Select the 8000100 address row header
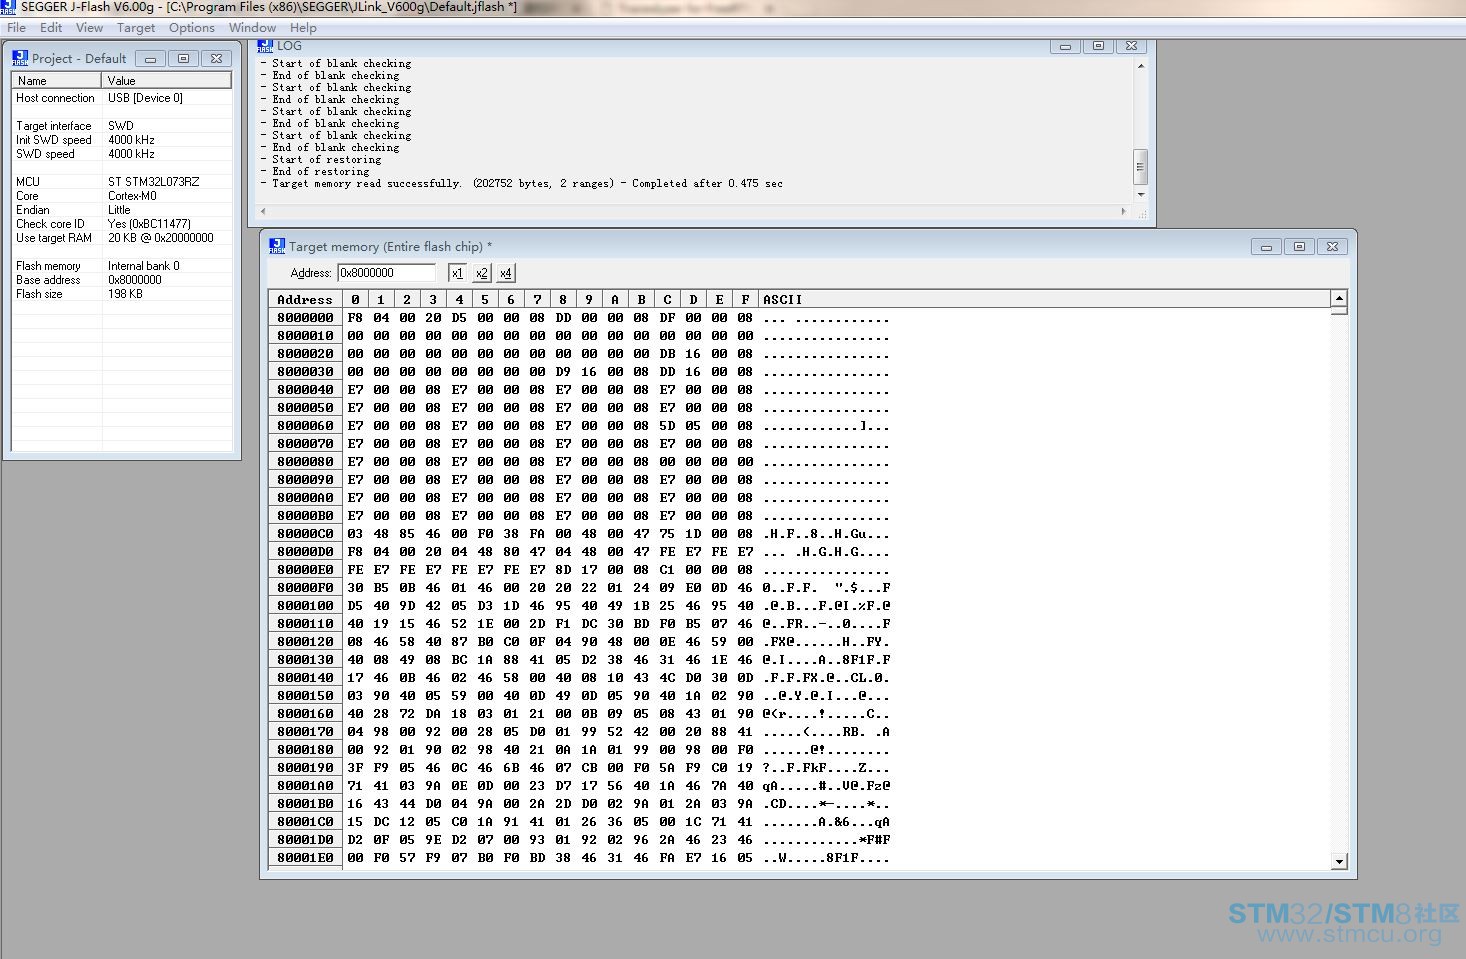This screenshot has width=1466, height=959. coord(305,606)
